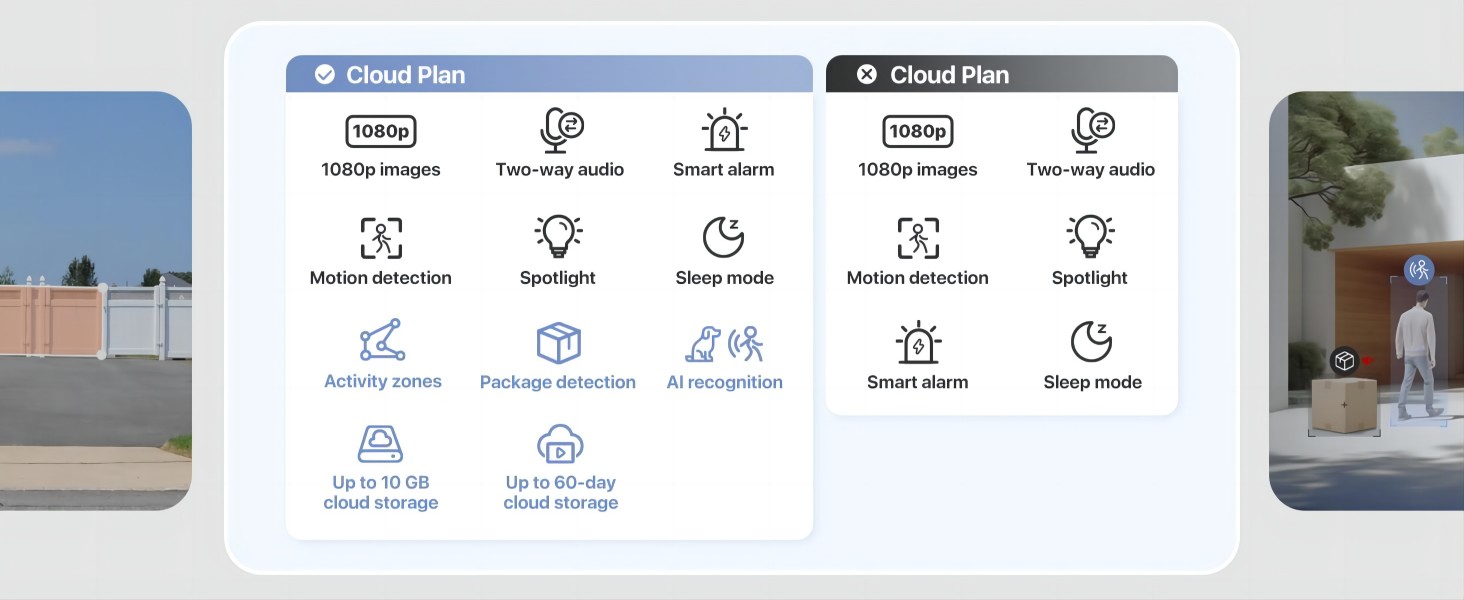Click the Package detection box icon
1464x600 pixels.
point(558,343)
